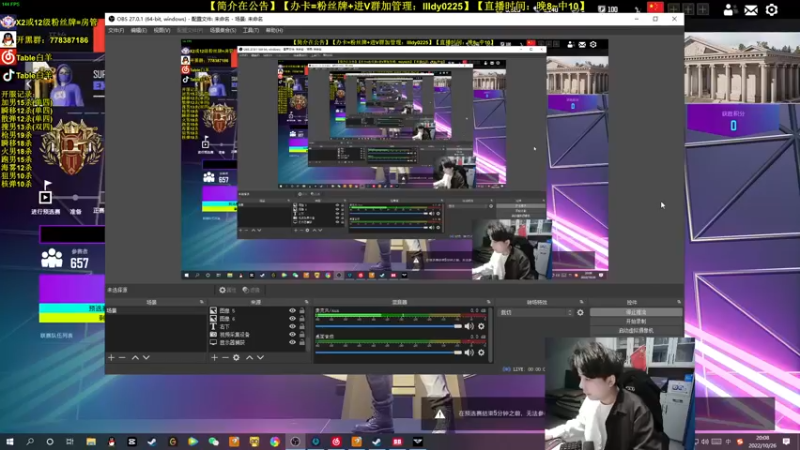Viewport: 800px width, 450px height.
Task: Adjust the 桌面音频 volume slider
Action: (389, 353)
